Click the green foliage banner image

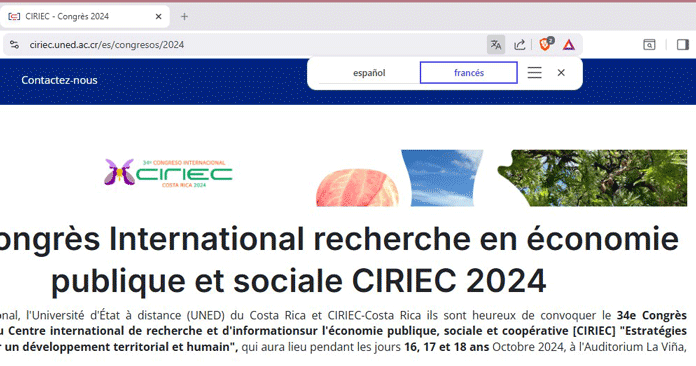click(x=593, y=178)
